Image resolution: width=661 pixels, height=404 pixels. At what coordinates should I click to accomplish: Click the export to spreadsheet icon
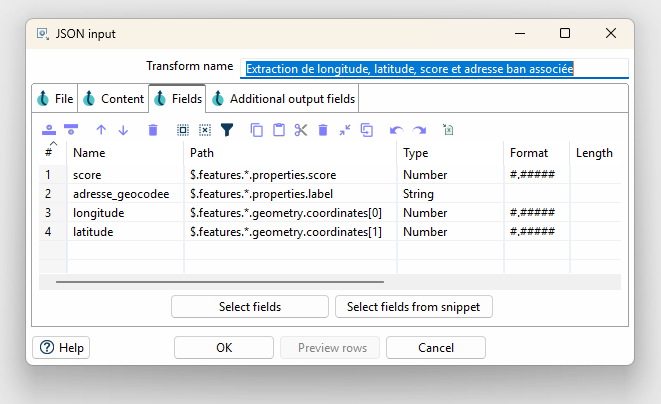point(448,130)
